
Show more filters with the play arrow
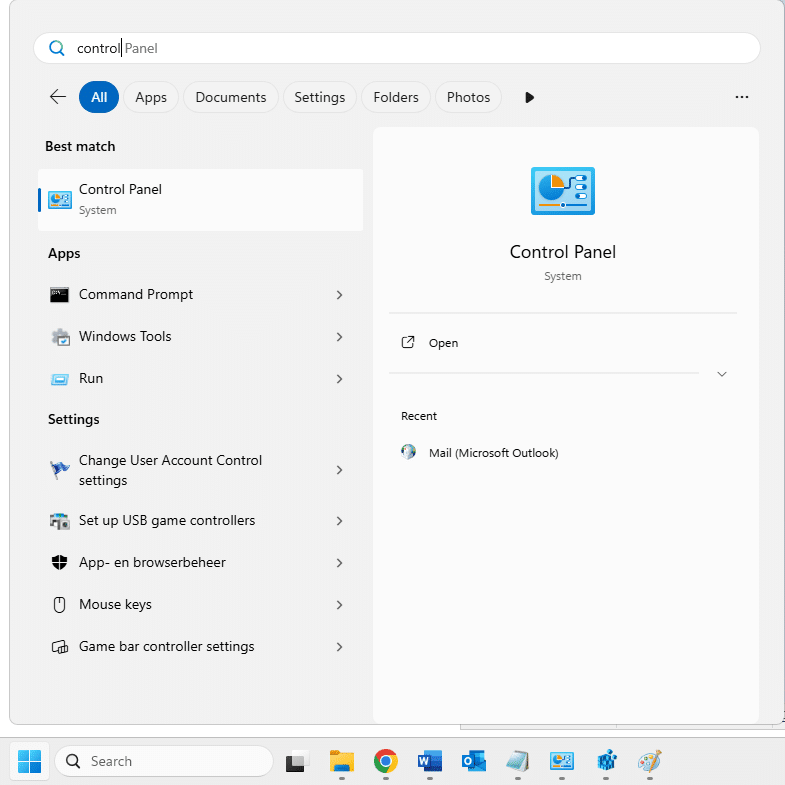[529, 97]
